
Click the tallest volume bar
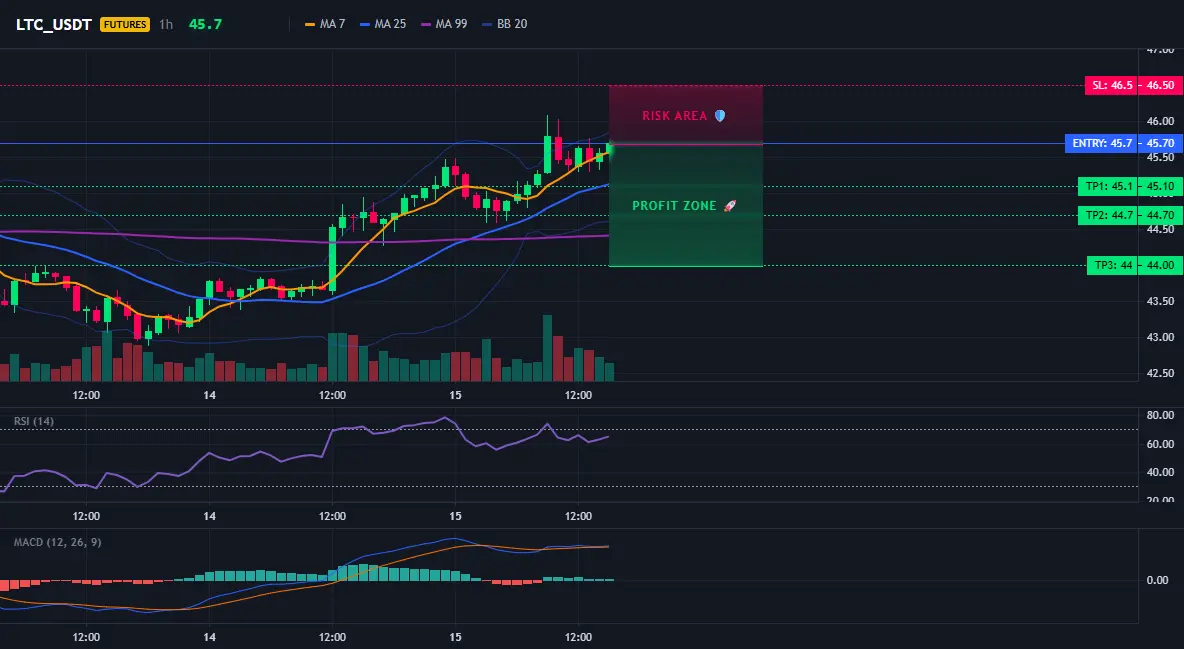coord(547,348)
